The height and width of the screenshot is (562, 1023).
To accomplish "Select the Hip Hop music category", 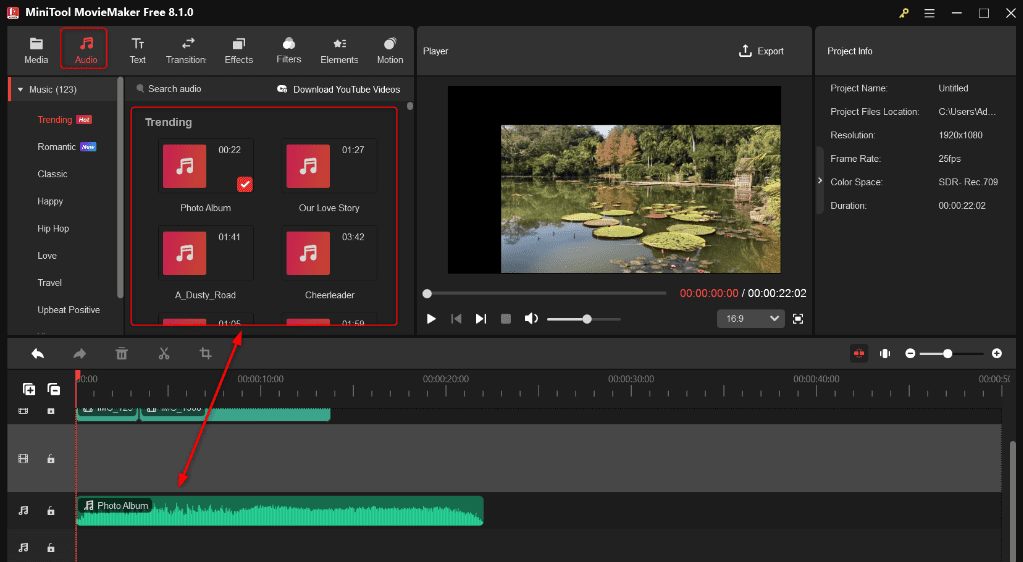I will [x=53, y=228].
